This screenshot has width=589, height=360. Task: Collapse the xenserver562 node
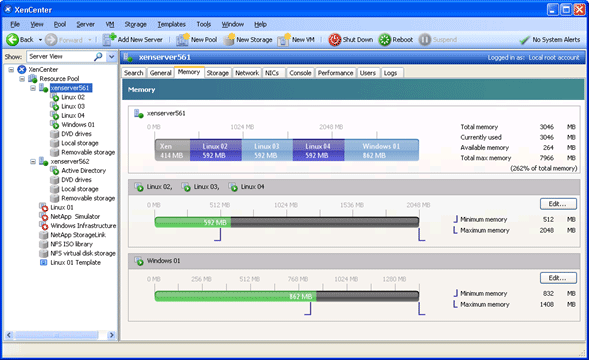(33, 162)
